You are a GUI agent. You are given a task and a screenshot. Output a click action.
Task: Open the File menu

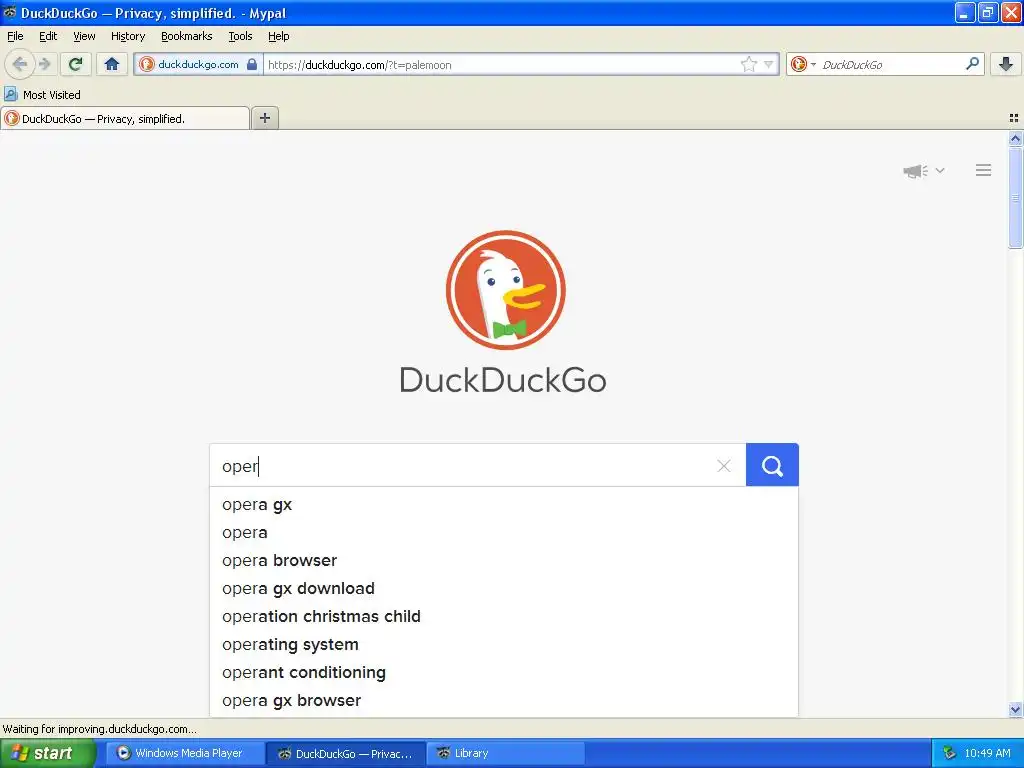pos(15,36)
